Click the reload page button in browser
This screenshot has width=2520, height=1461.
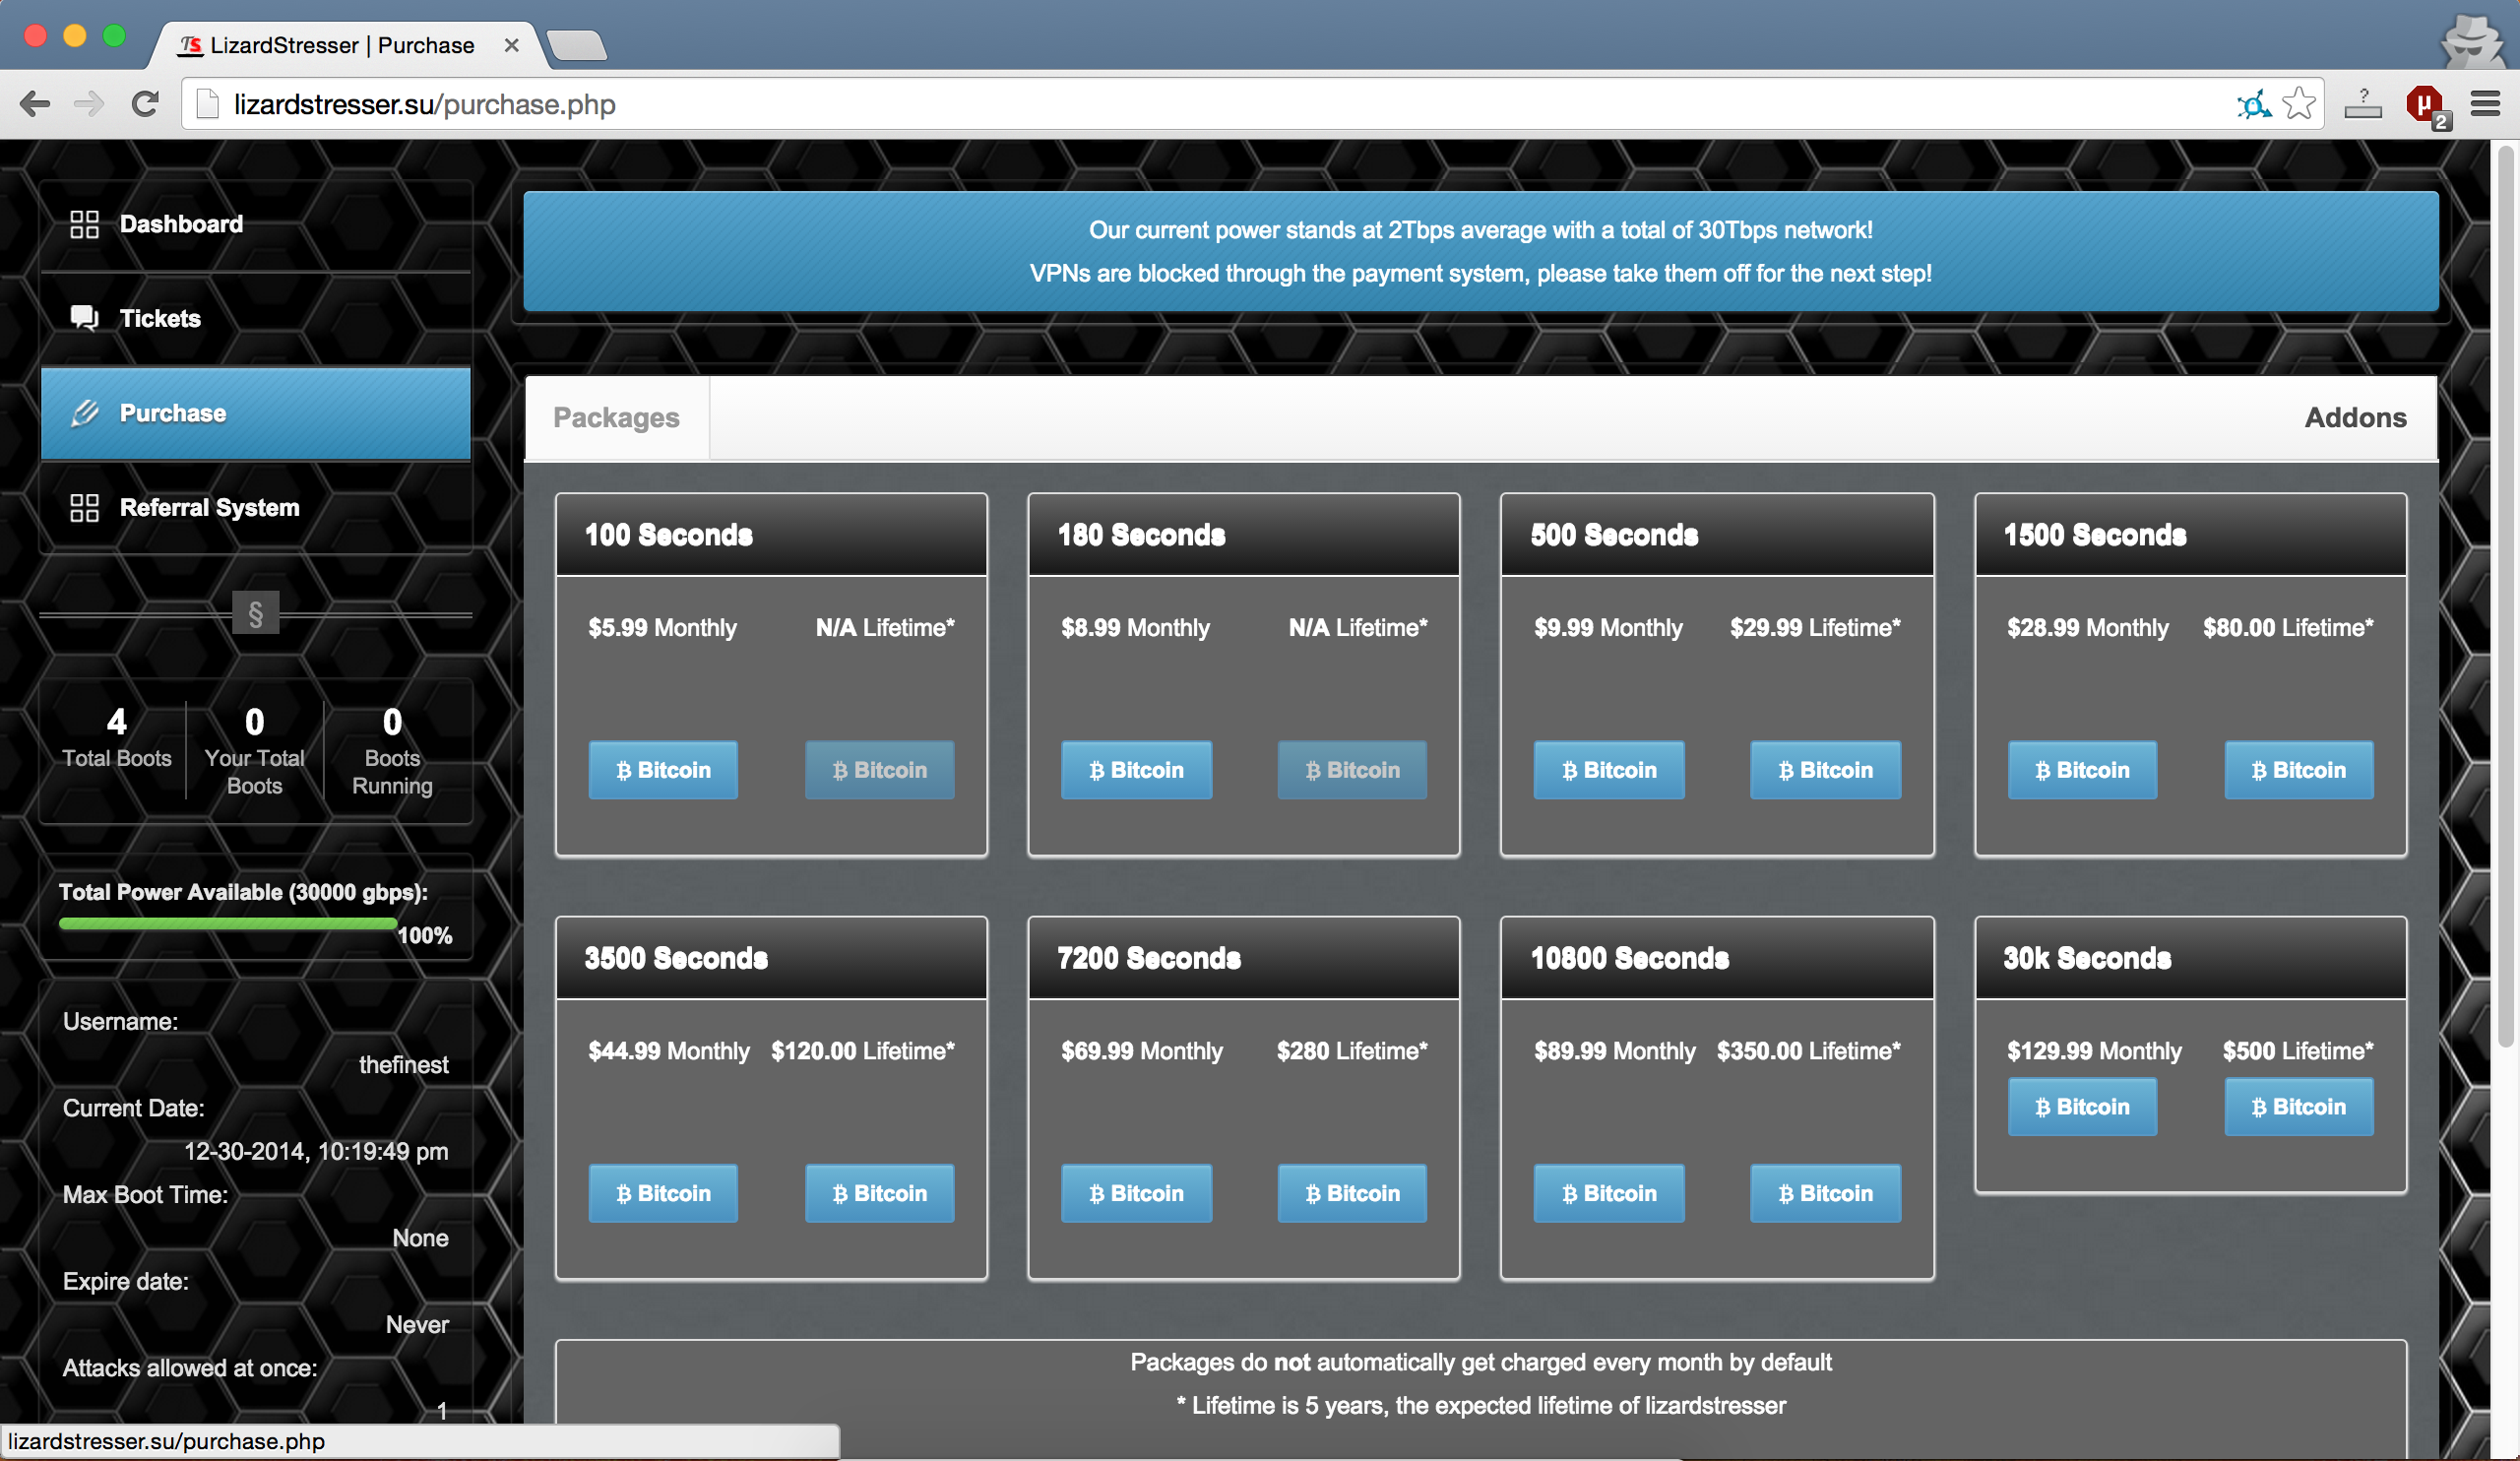pyautogui.click(x=146, y=104)
